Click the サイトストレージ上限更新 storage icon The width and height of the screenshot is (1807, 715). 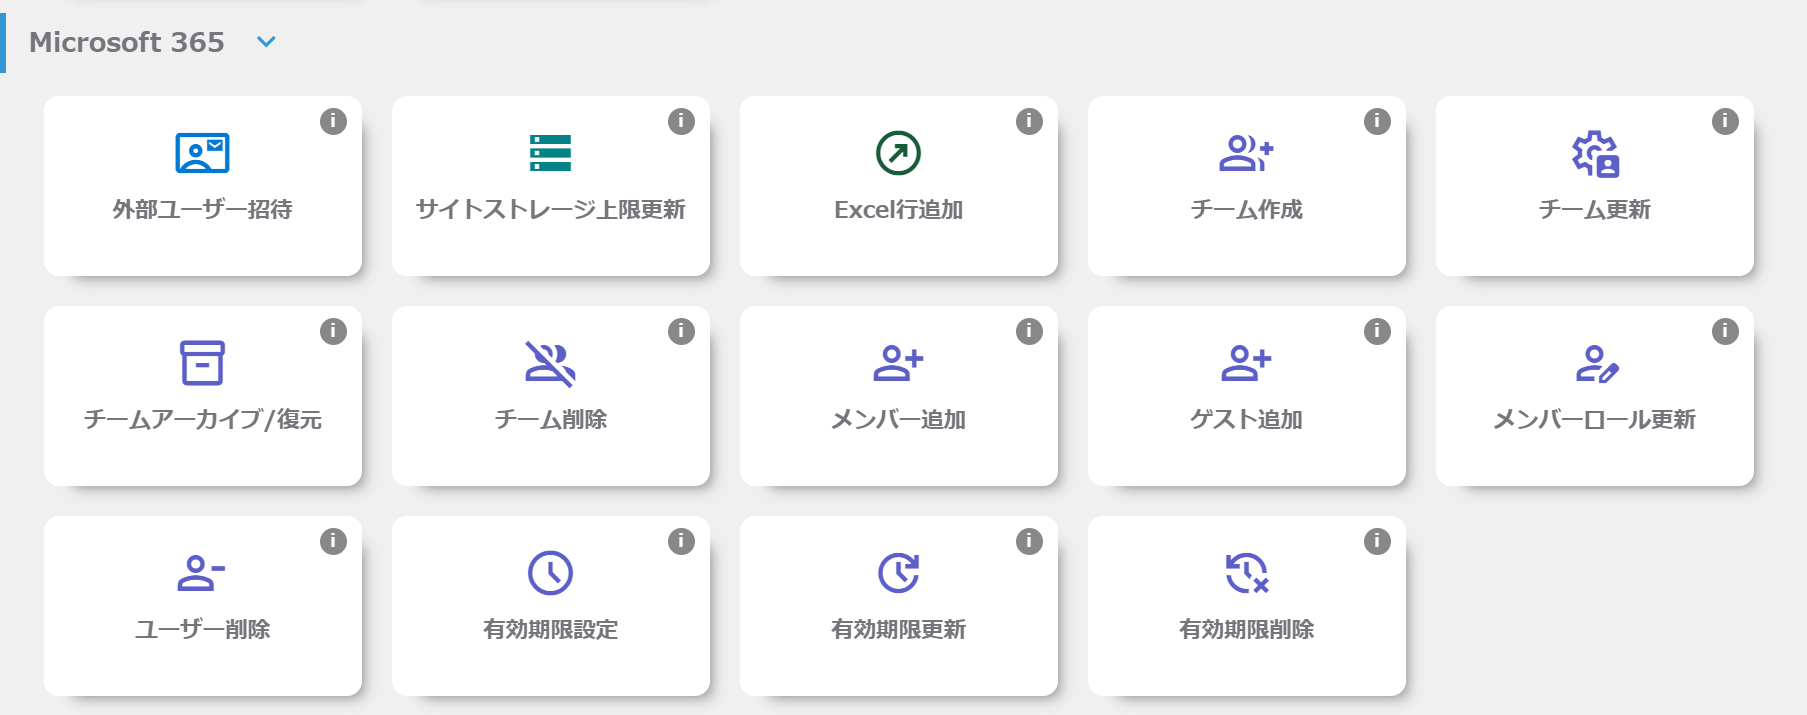coord(551,153)
